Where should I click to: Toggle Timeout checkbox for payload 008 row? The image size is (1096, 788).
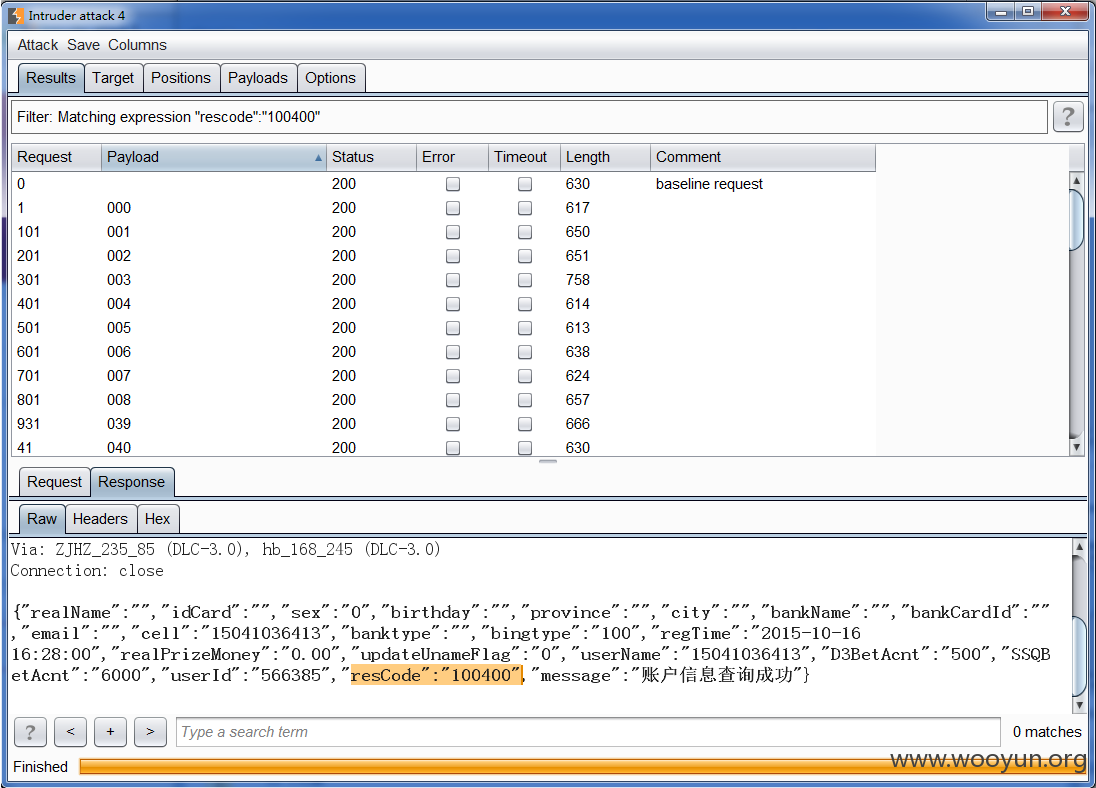point(525,400)
